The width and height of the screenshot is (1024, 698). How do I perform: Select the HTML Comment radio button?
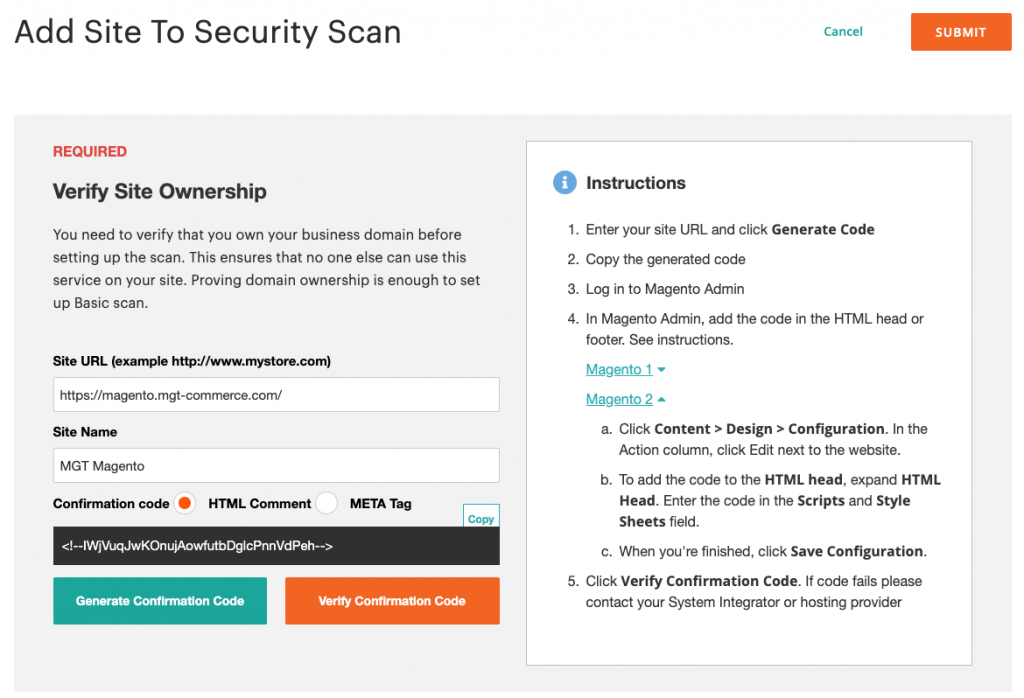tap(184, 503)
